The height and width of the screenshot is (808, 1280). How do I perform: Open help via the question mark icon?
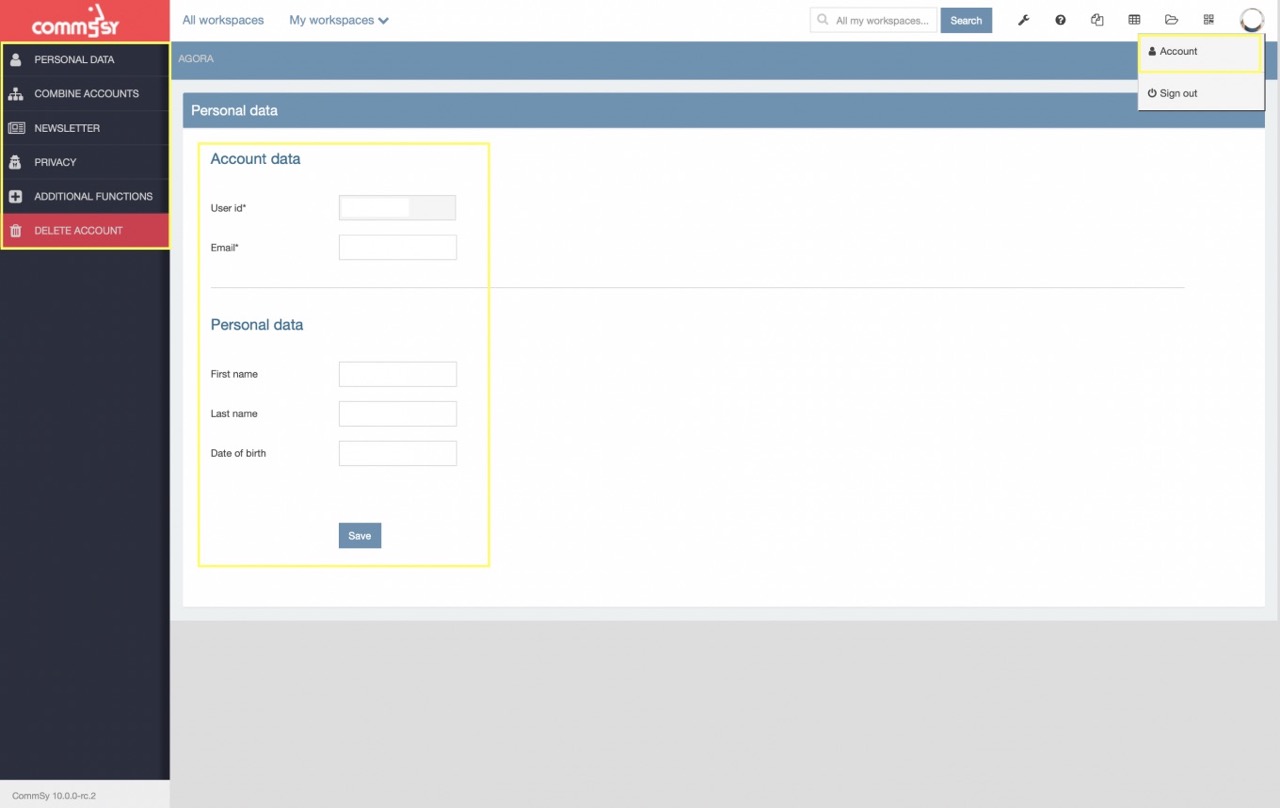(1060, 20)
